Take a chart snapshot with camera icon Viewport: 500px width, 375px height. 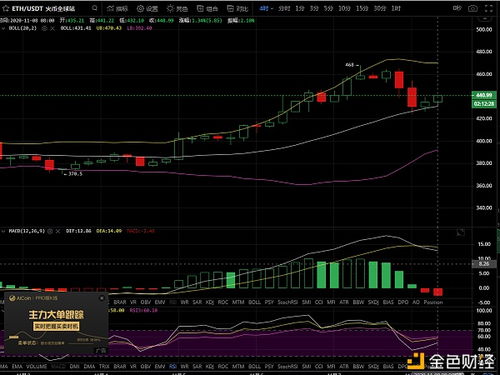tap(473, 9)
